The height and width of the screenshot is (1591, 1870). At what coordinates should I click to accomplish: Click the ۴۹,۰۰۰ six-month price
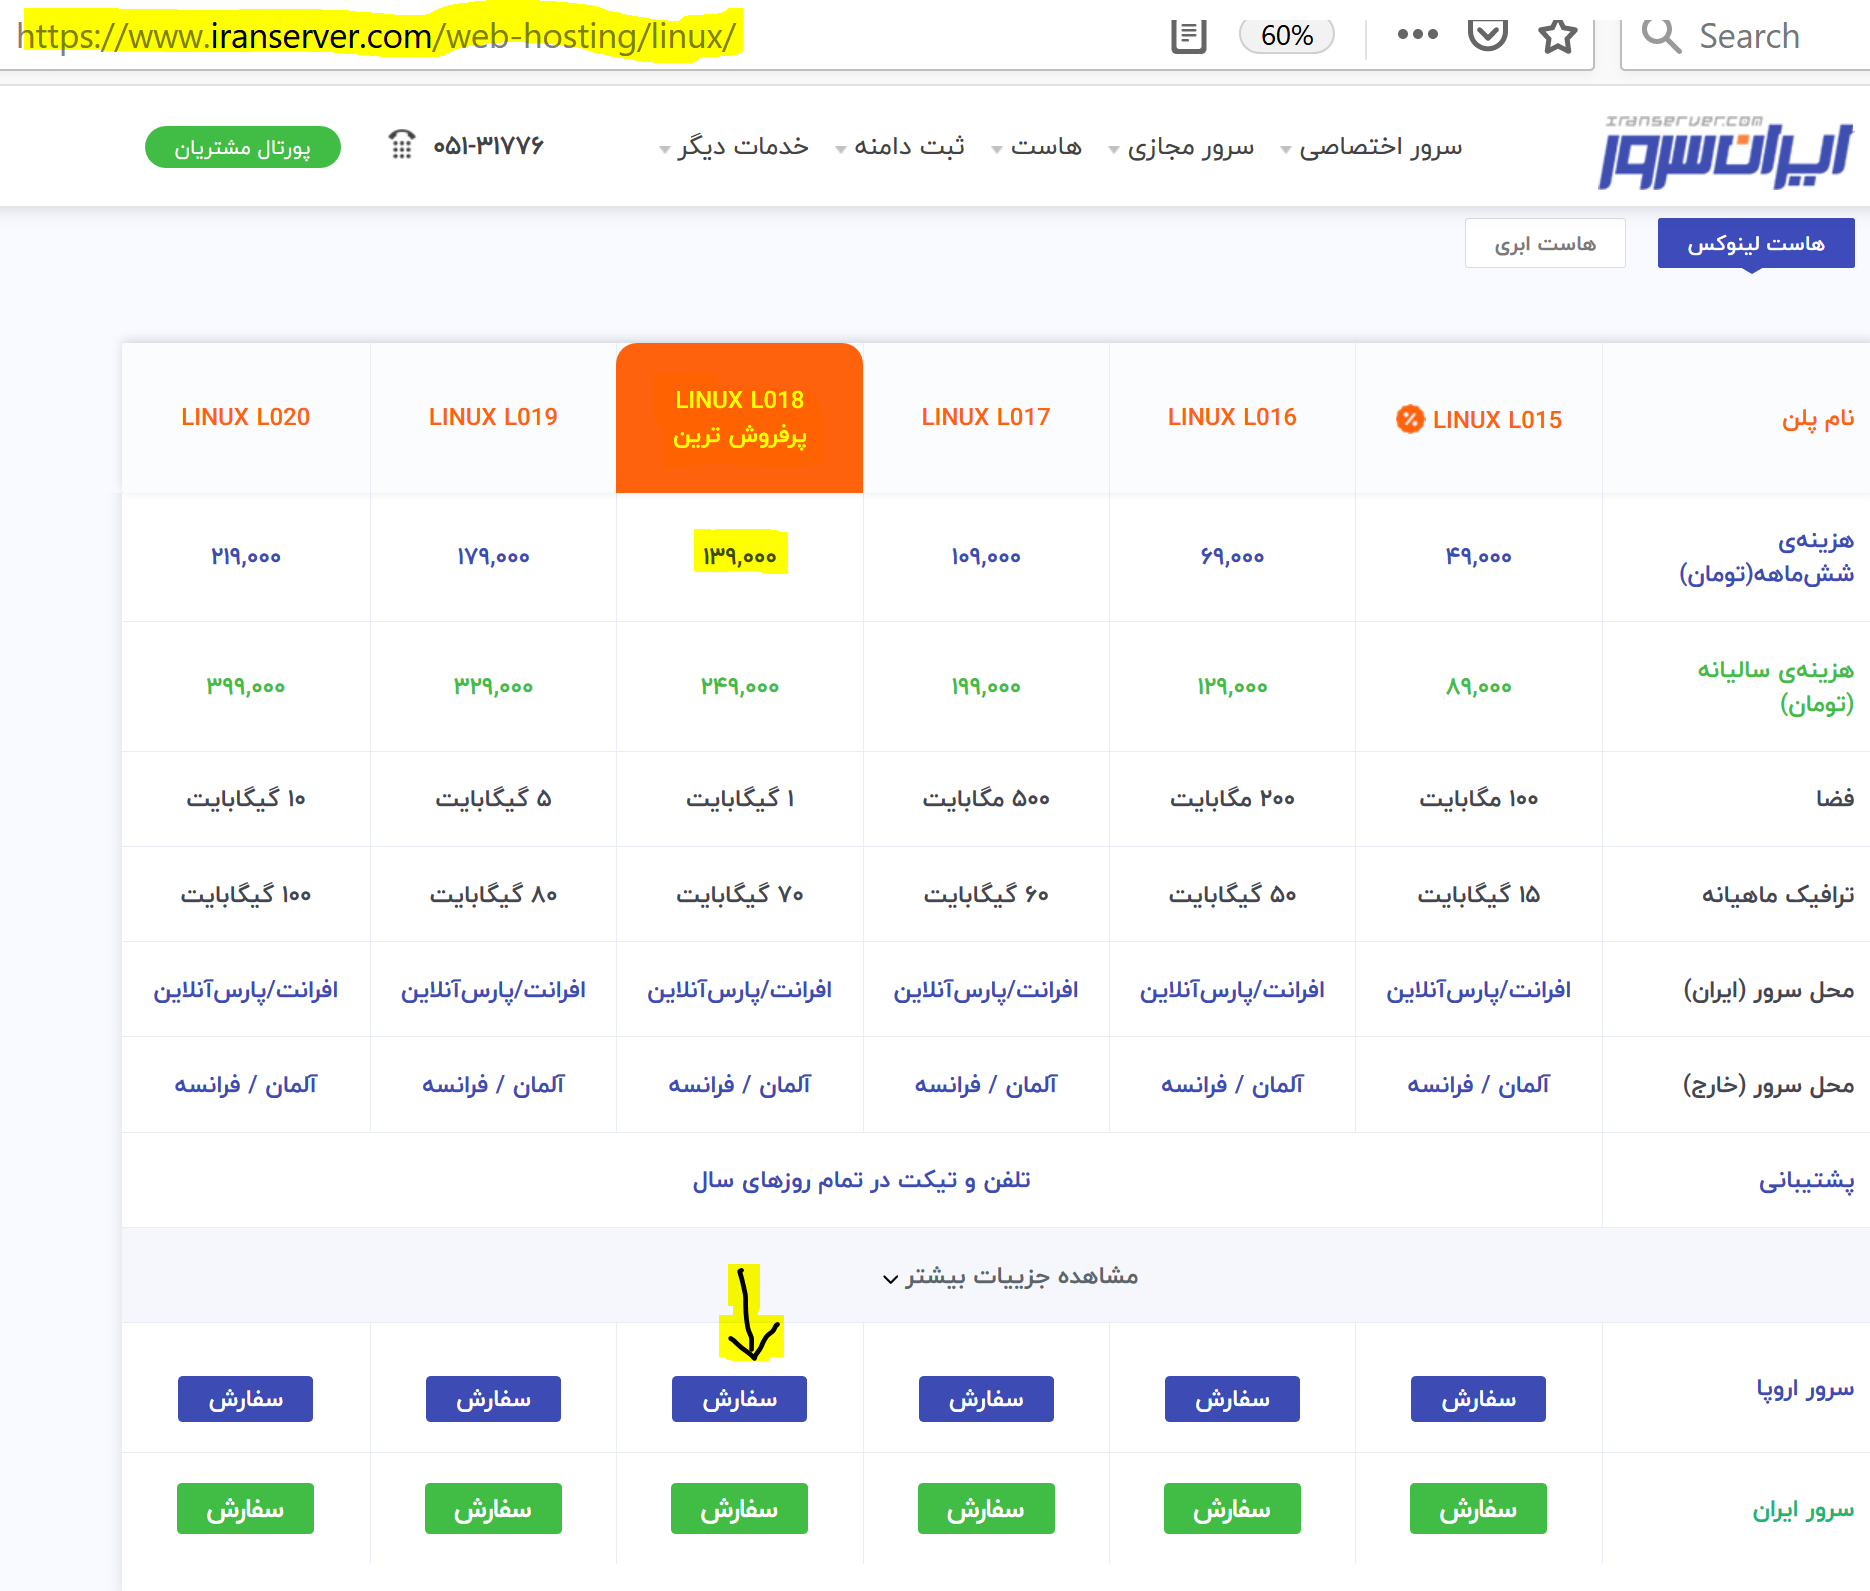click(1478, 556)
